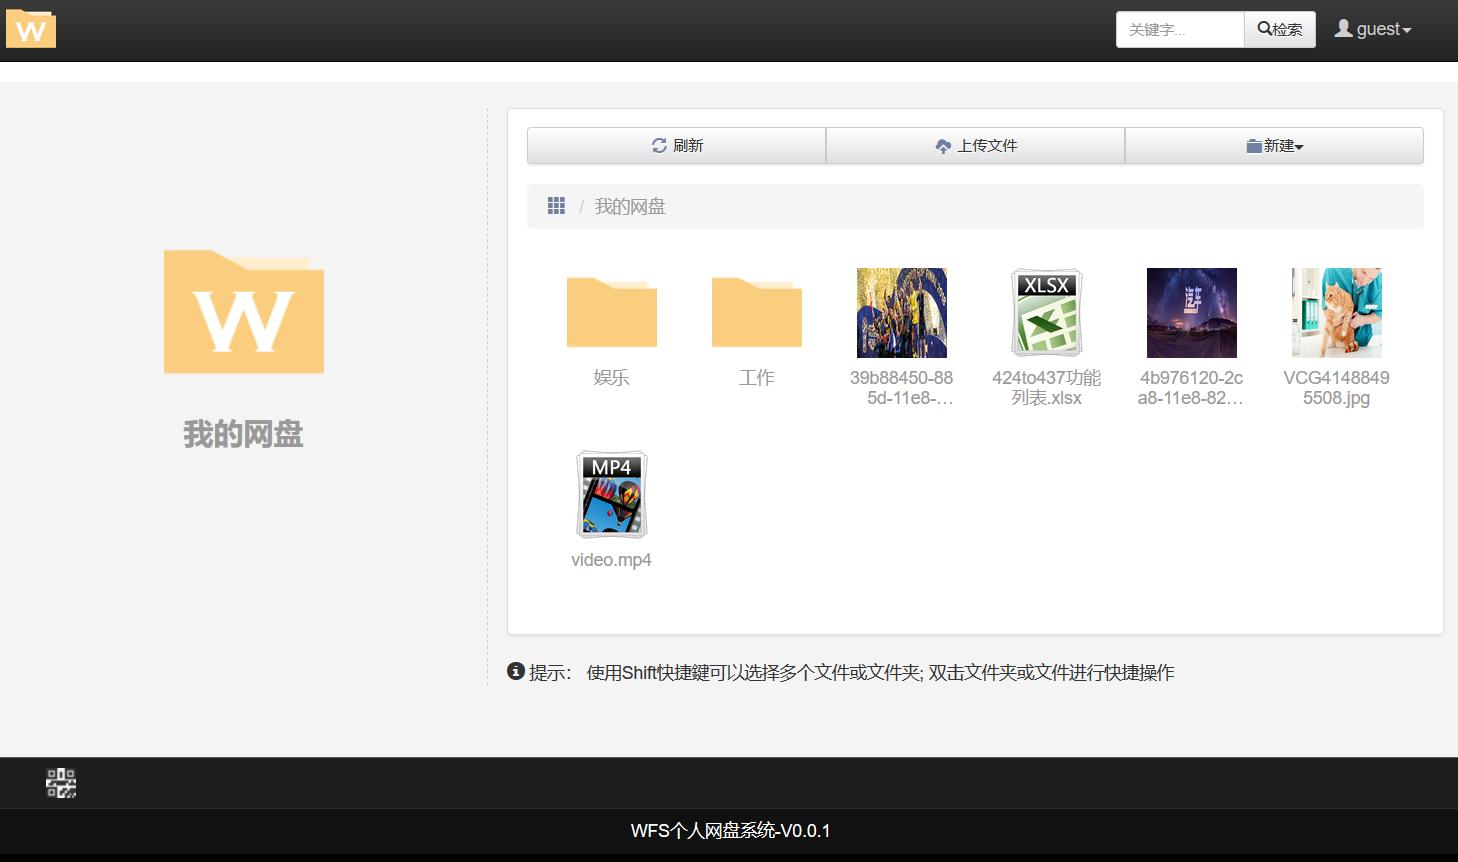This screenshot has width=1458, height=862.
Task: Click the 娱乐 folder name label
Action: coord(612,378)
